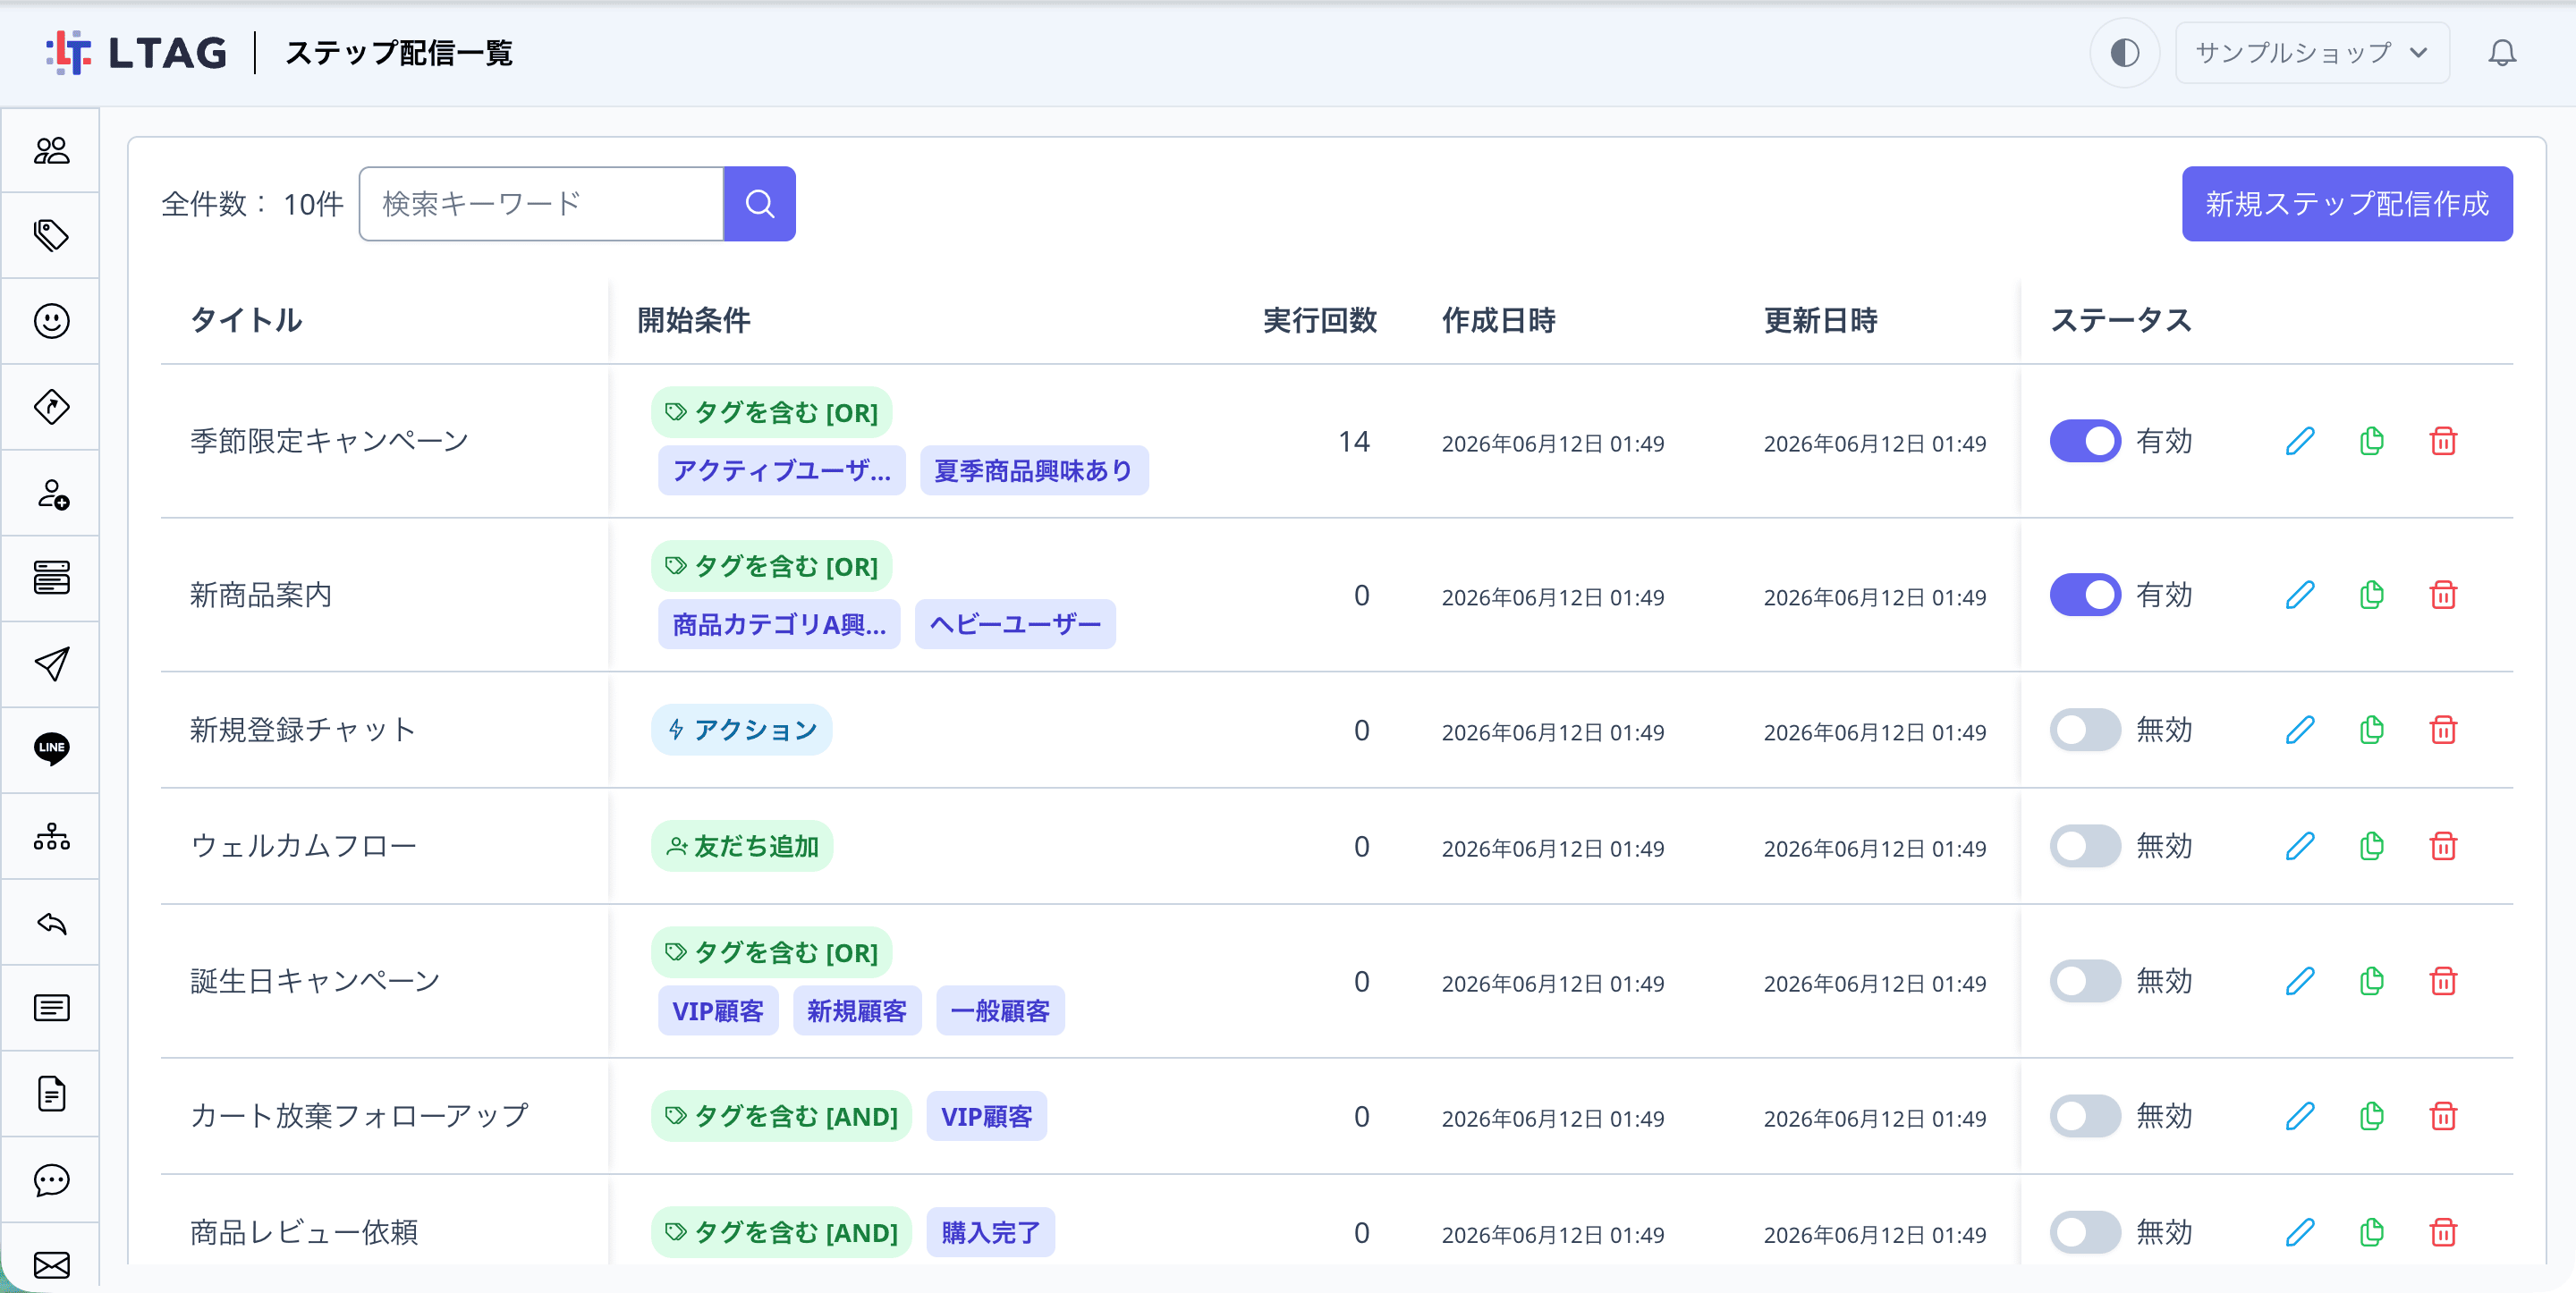
Task: Enable the ウェルカムフロー status toggle
Action: (2085, 846)
